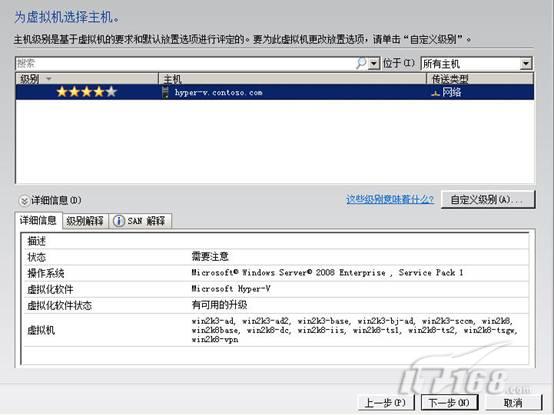Click the info icon on SAN 解释 tab
The image size is (554, 415).
pyautogui.click(x=119, y=221)
